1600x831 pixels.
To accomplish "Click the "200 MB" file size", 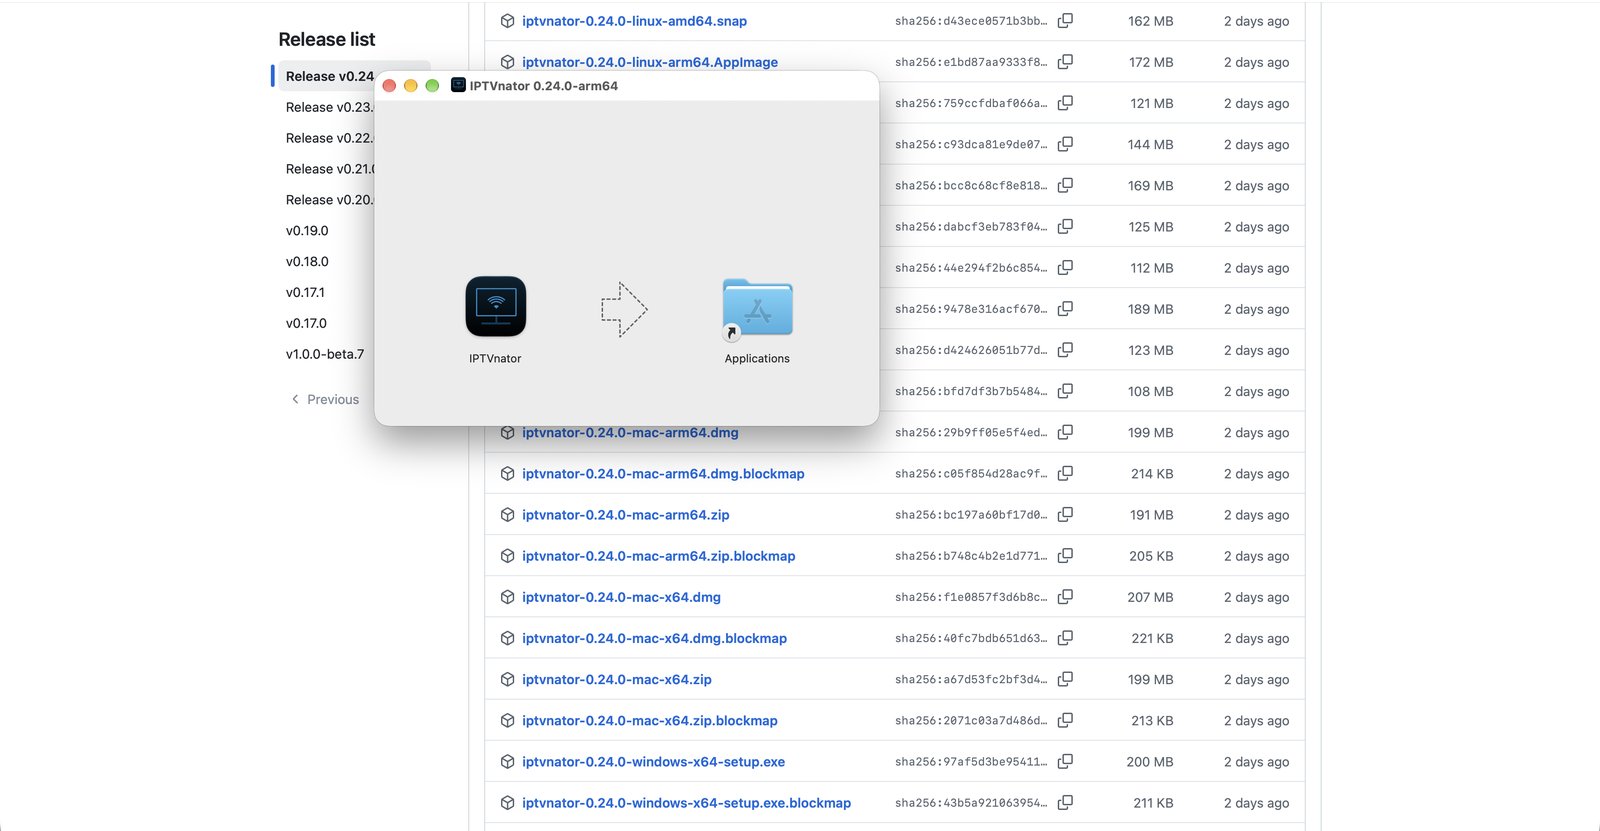I will pyautogui.click(x=1150, y=762).
